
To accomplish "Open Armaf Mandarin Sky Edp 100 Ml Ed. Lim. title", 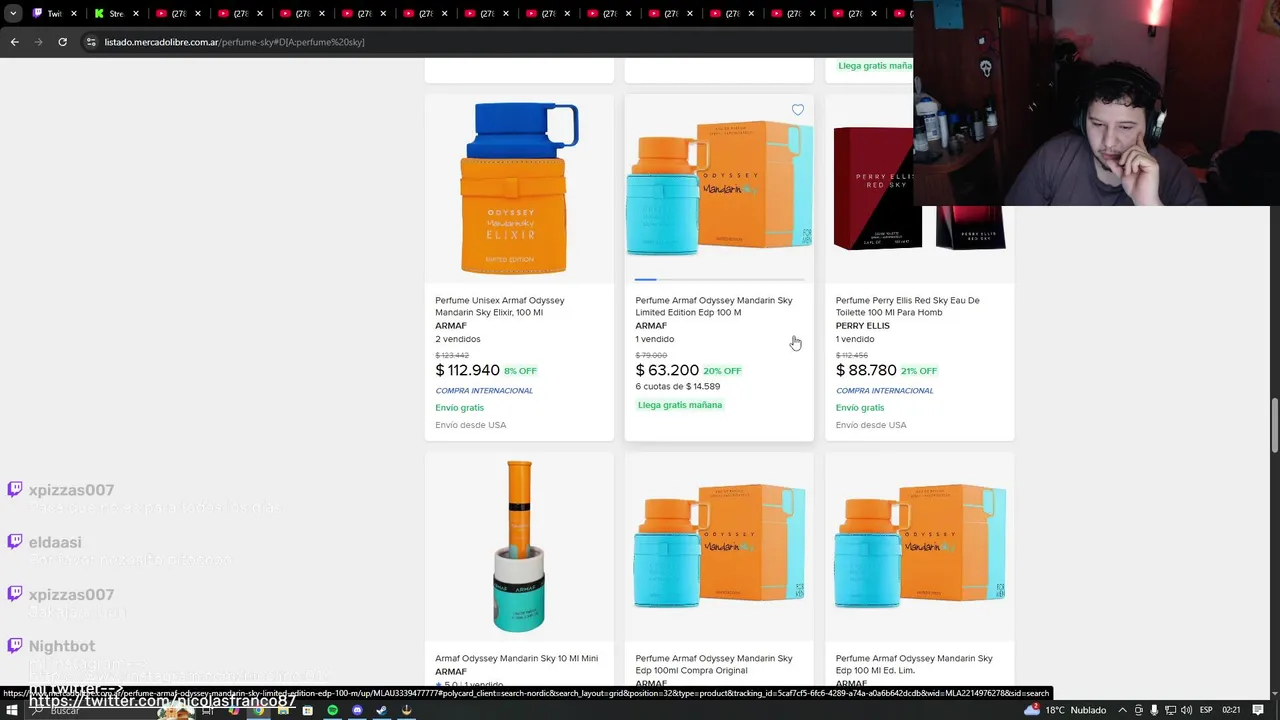I will (914, 664).
